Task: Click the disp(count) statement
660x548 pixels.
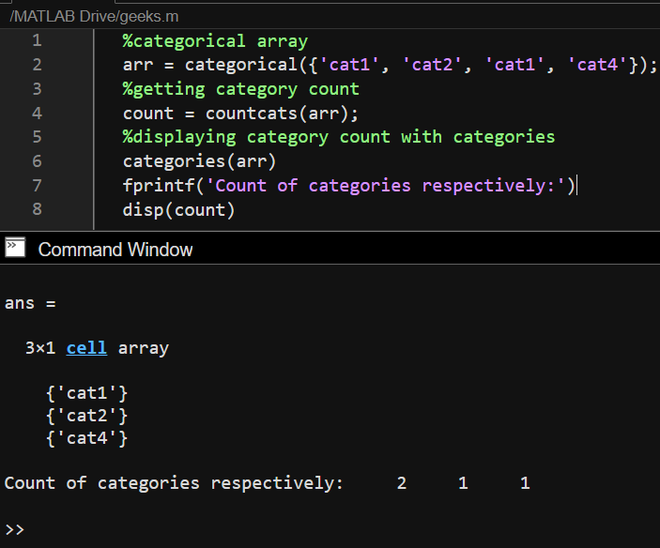Action: [178, 209]
